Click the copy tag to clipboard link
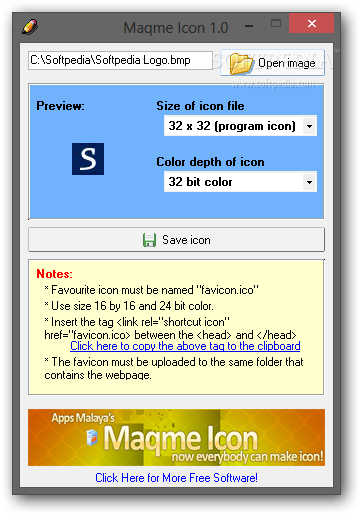This screenshot has width=361, height=515. [x=185, y=346]
